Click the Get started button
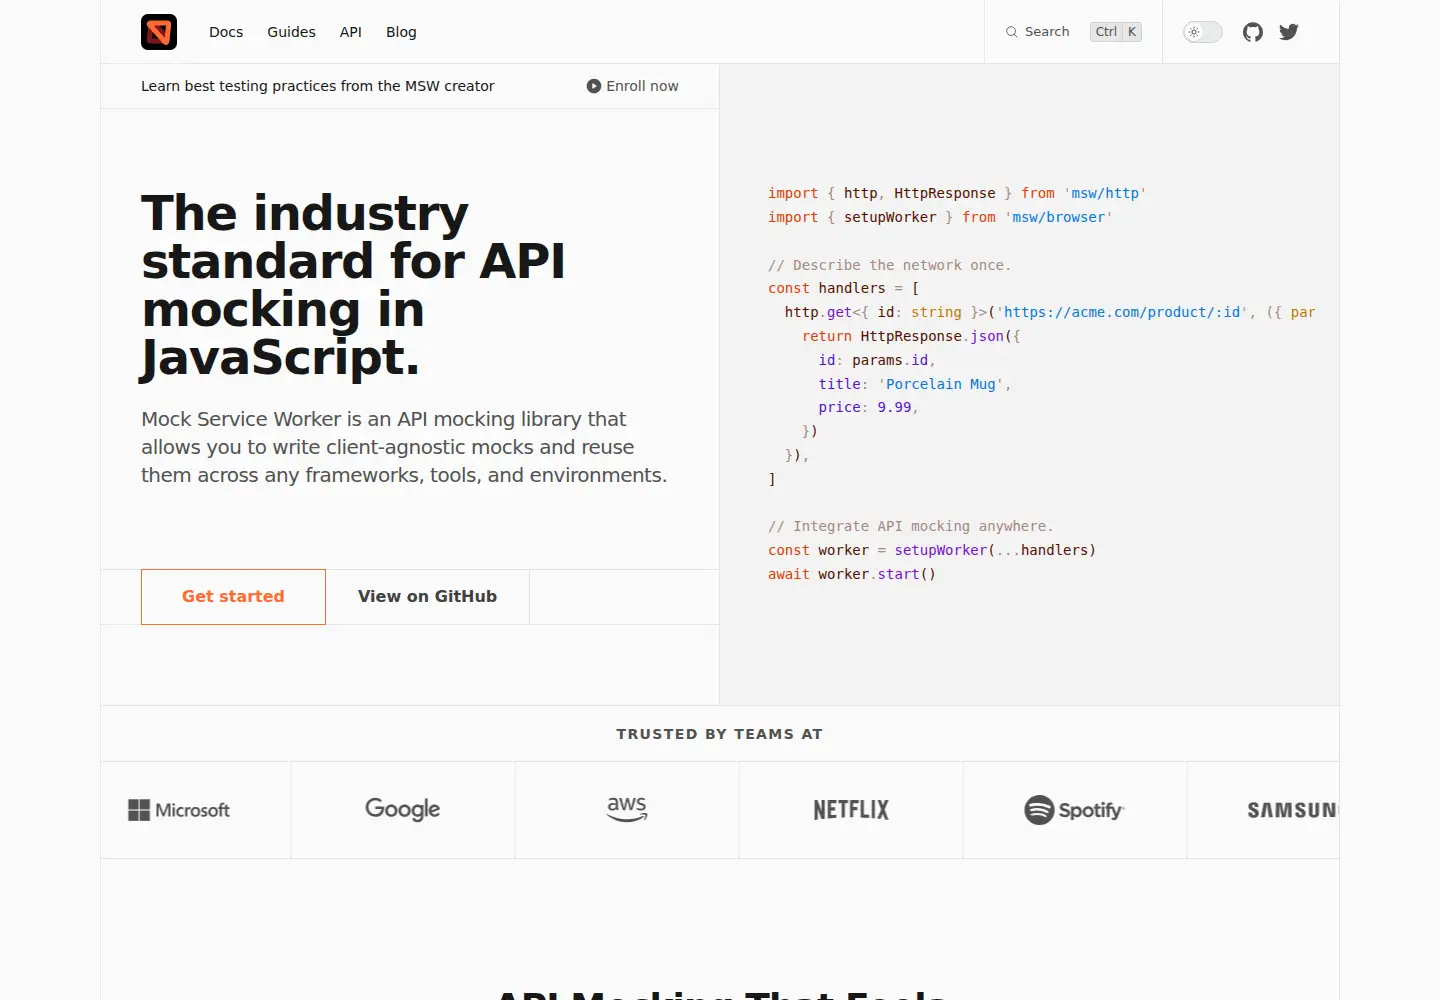Screen dimensions: 1440x1000 (x=233, y=597)
